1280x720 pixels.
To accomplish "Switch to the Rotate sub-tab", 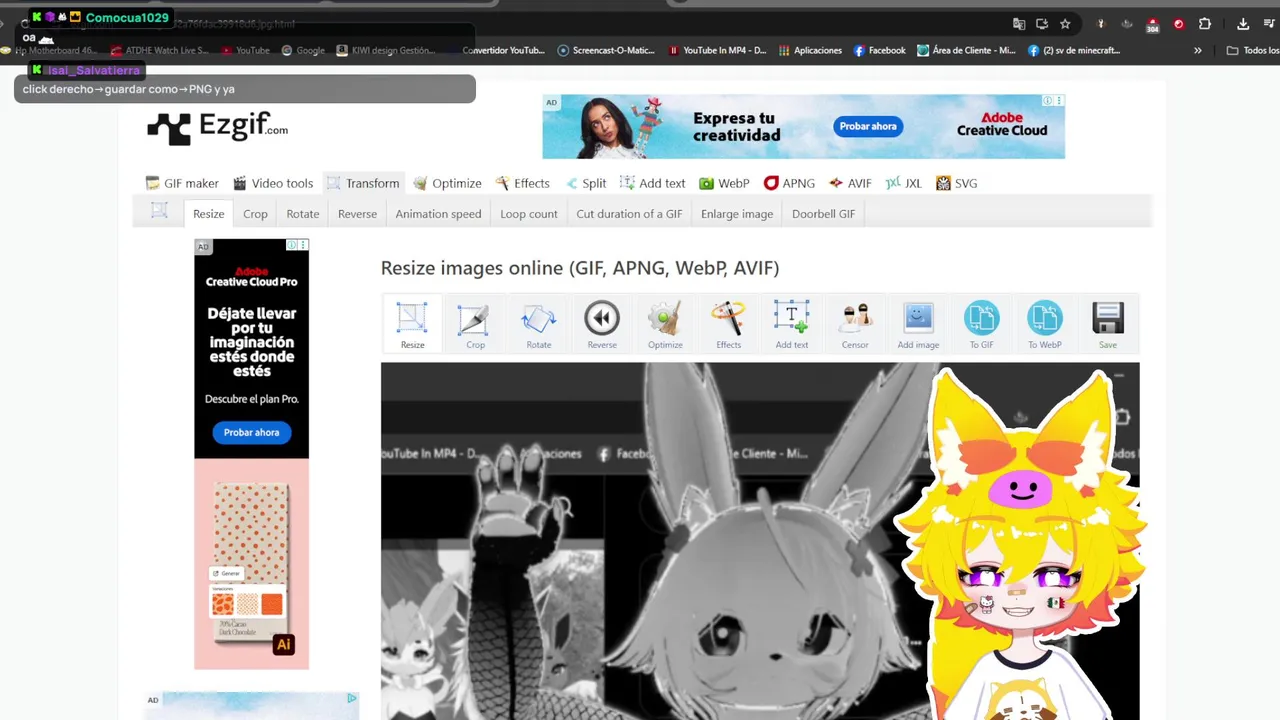I will pyautogui.click(x=303, y=214).
